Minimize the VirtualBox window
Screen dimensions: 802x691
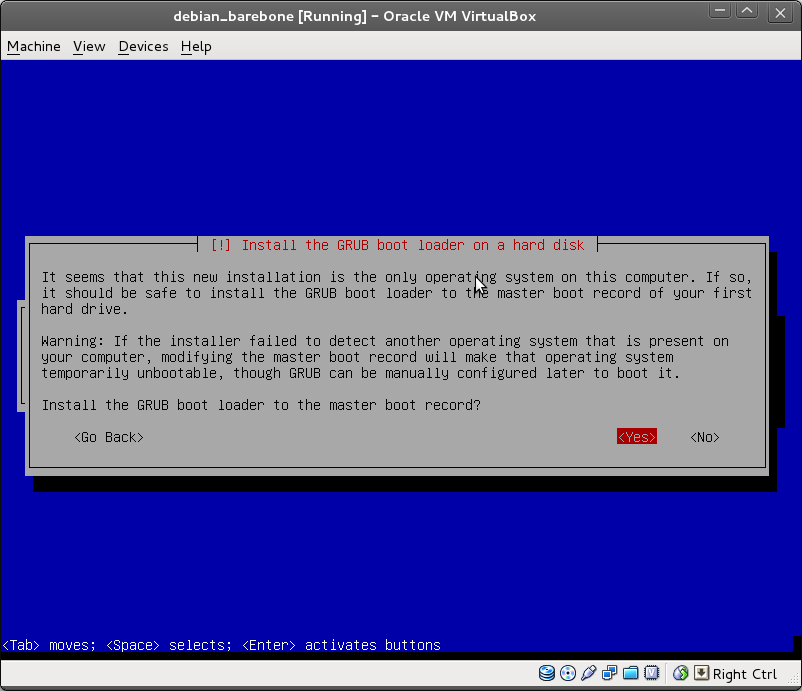click(x=720, y=11)
